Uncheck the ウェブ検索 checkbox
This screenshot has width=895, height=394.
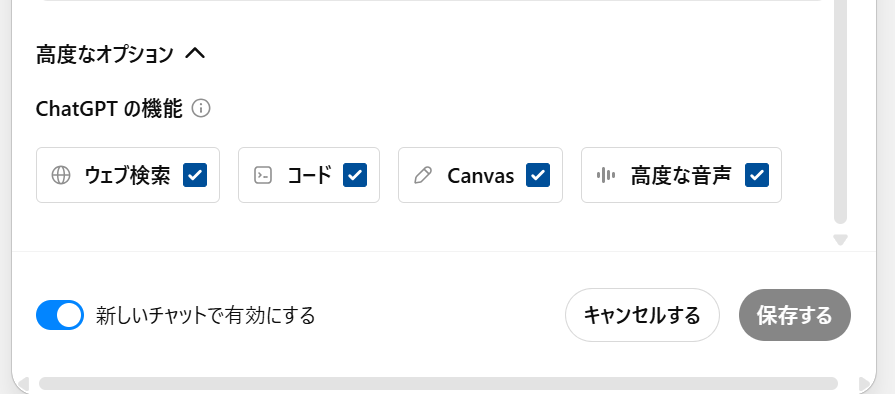coord(195,175)
